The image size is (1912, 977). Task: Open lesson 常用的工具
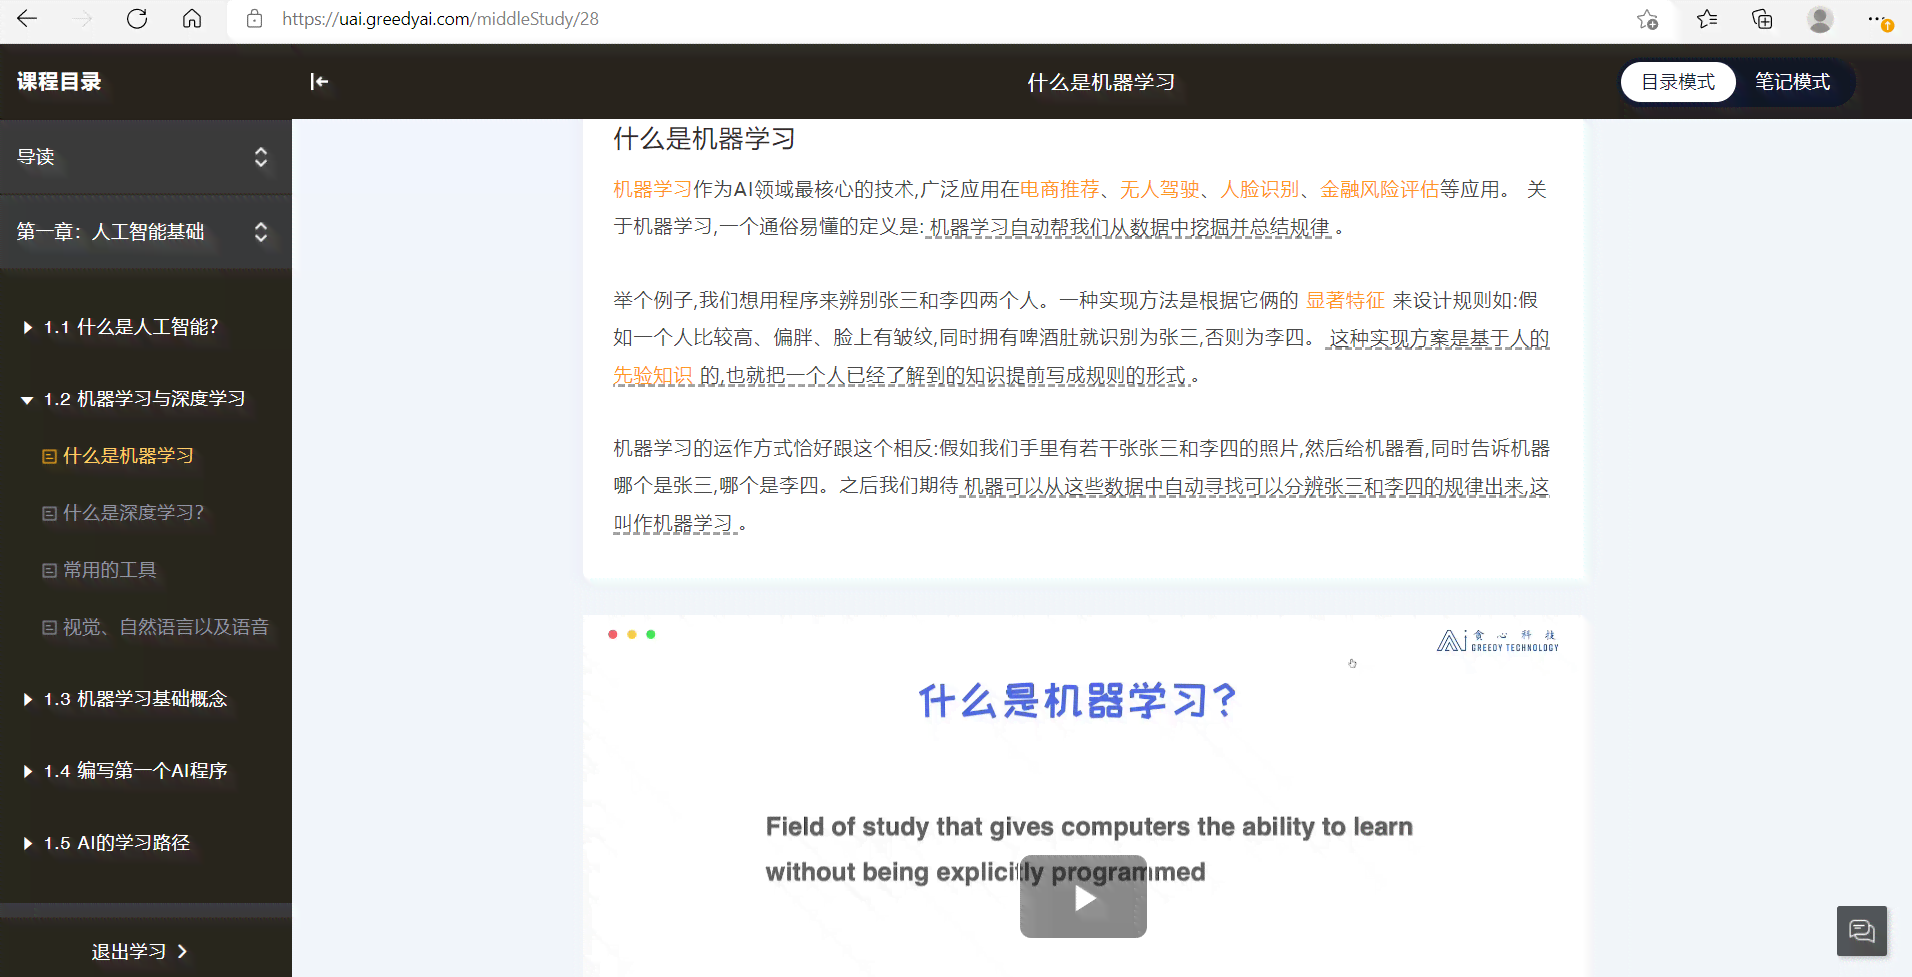point(110,570)
